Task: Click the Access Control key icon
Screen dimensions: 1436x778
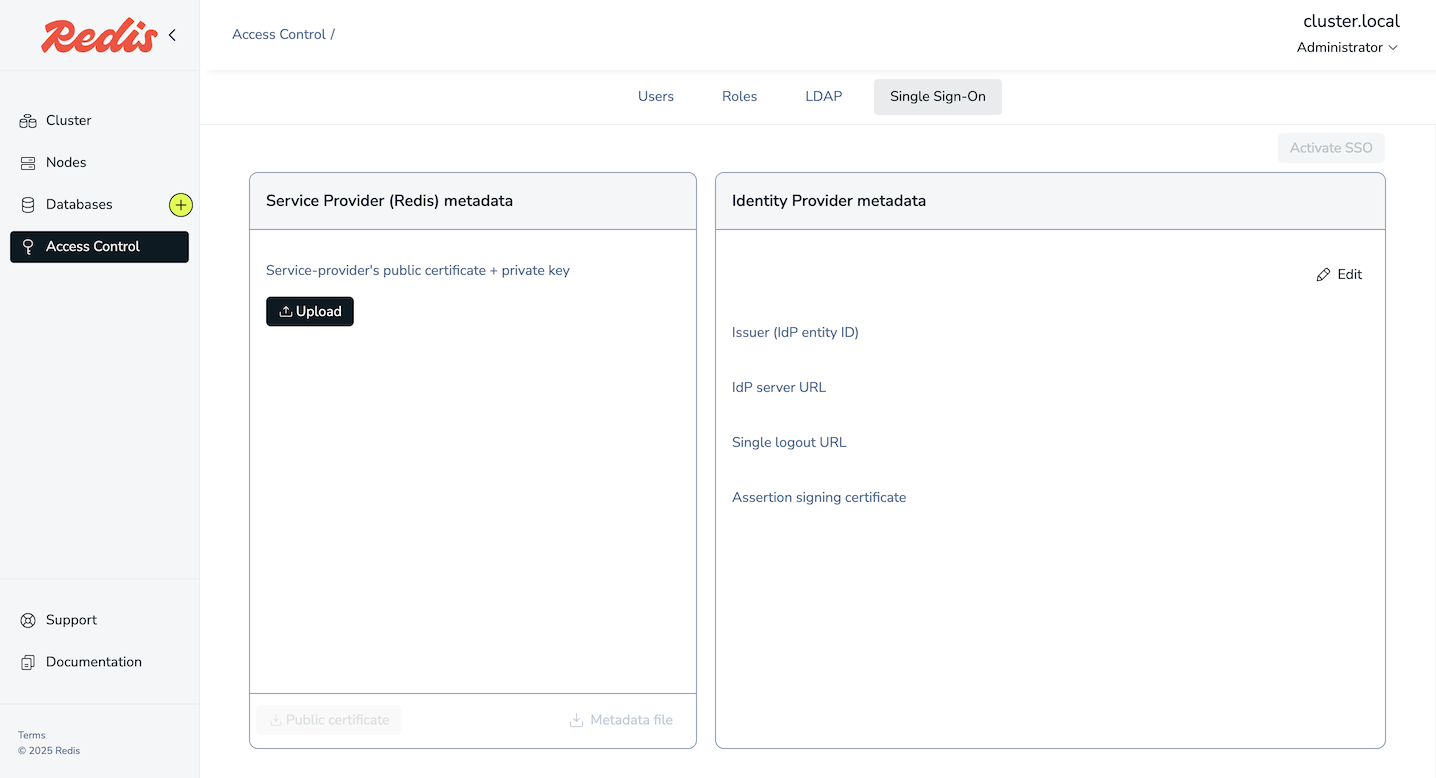Action: point(28,247)
